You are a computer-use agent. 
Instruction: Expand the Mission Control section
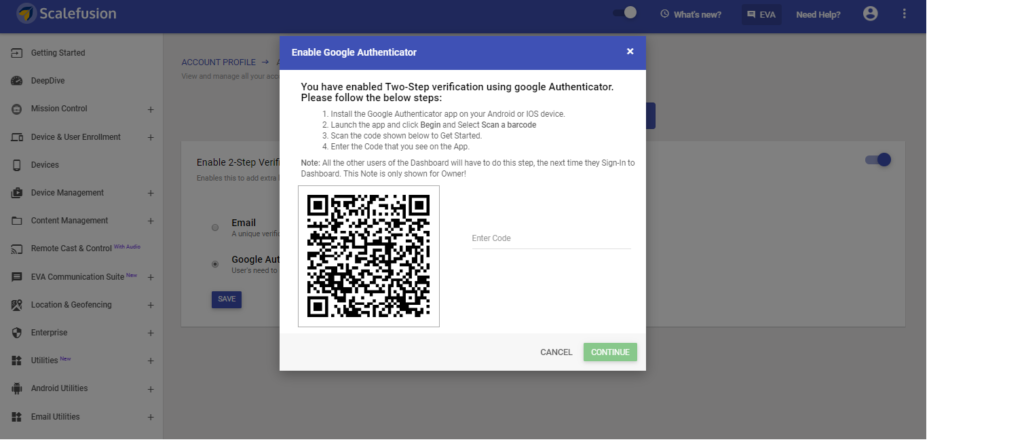coord(151,110)
